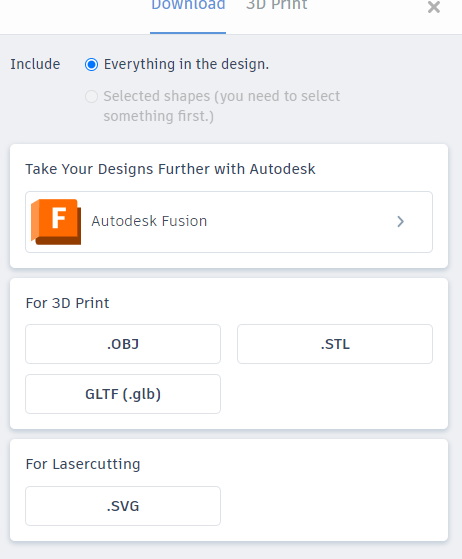
Task: Click the 'something first.)' second line of disabled option
Action: [x=159, y=116]
